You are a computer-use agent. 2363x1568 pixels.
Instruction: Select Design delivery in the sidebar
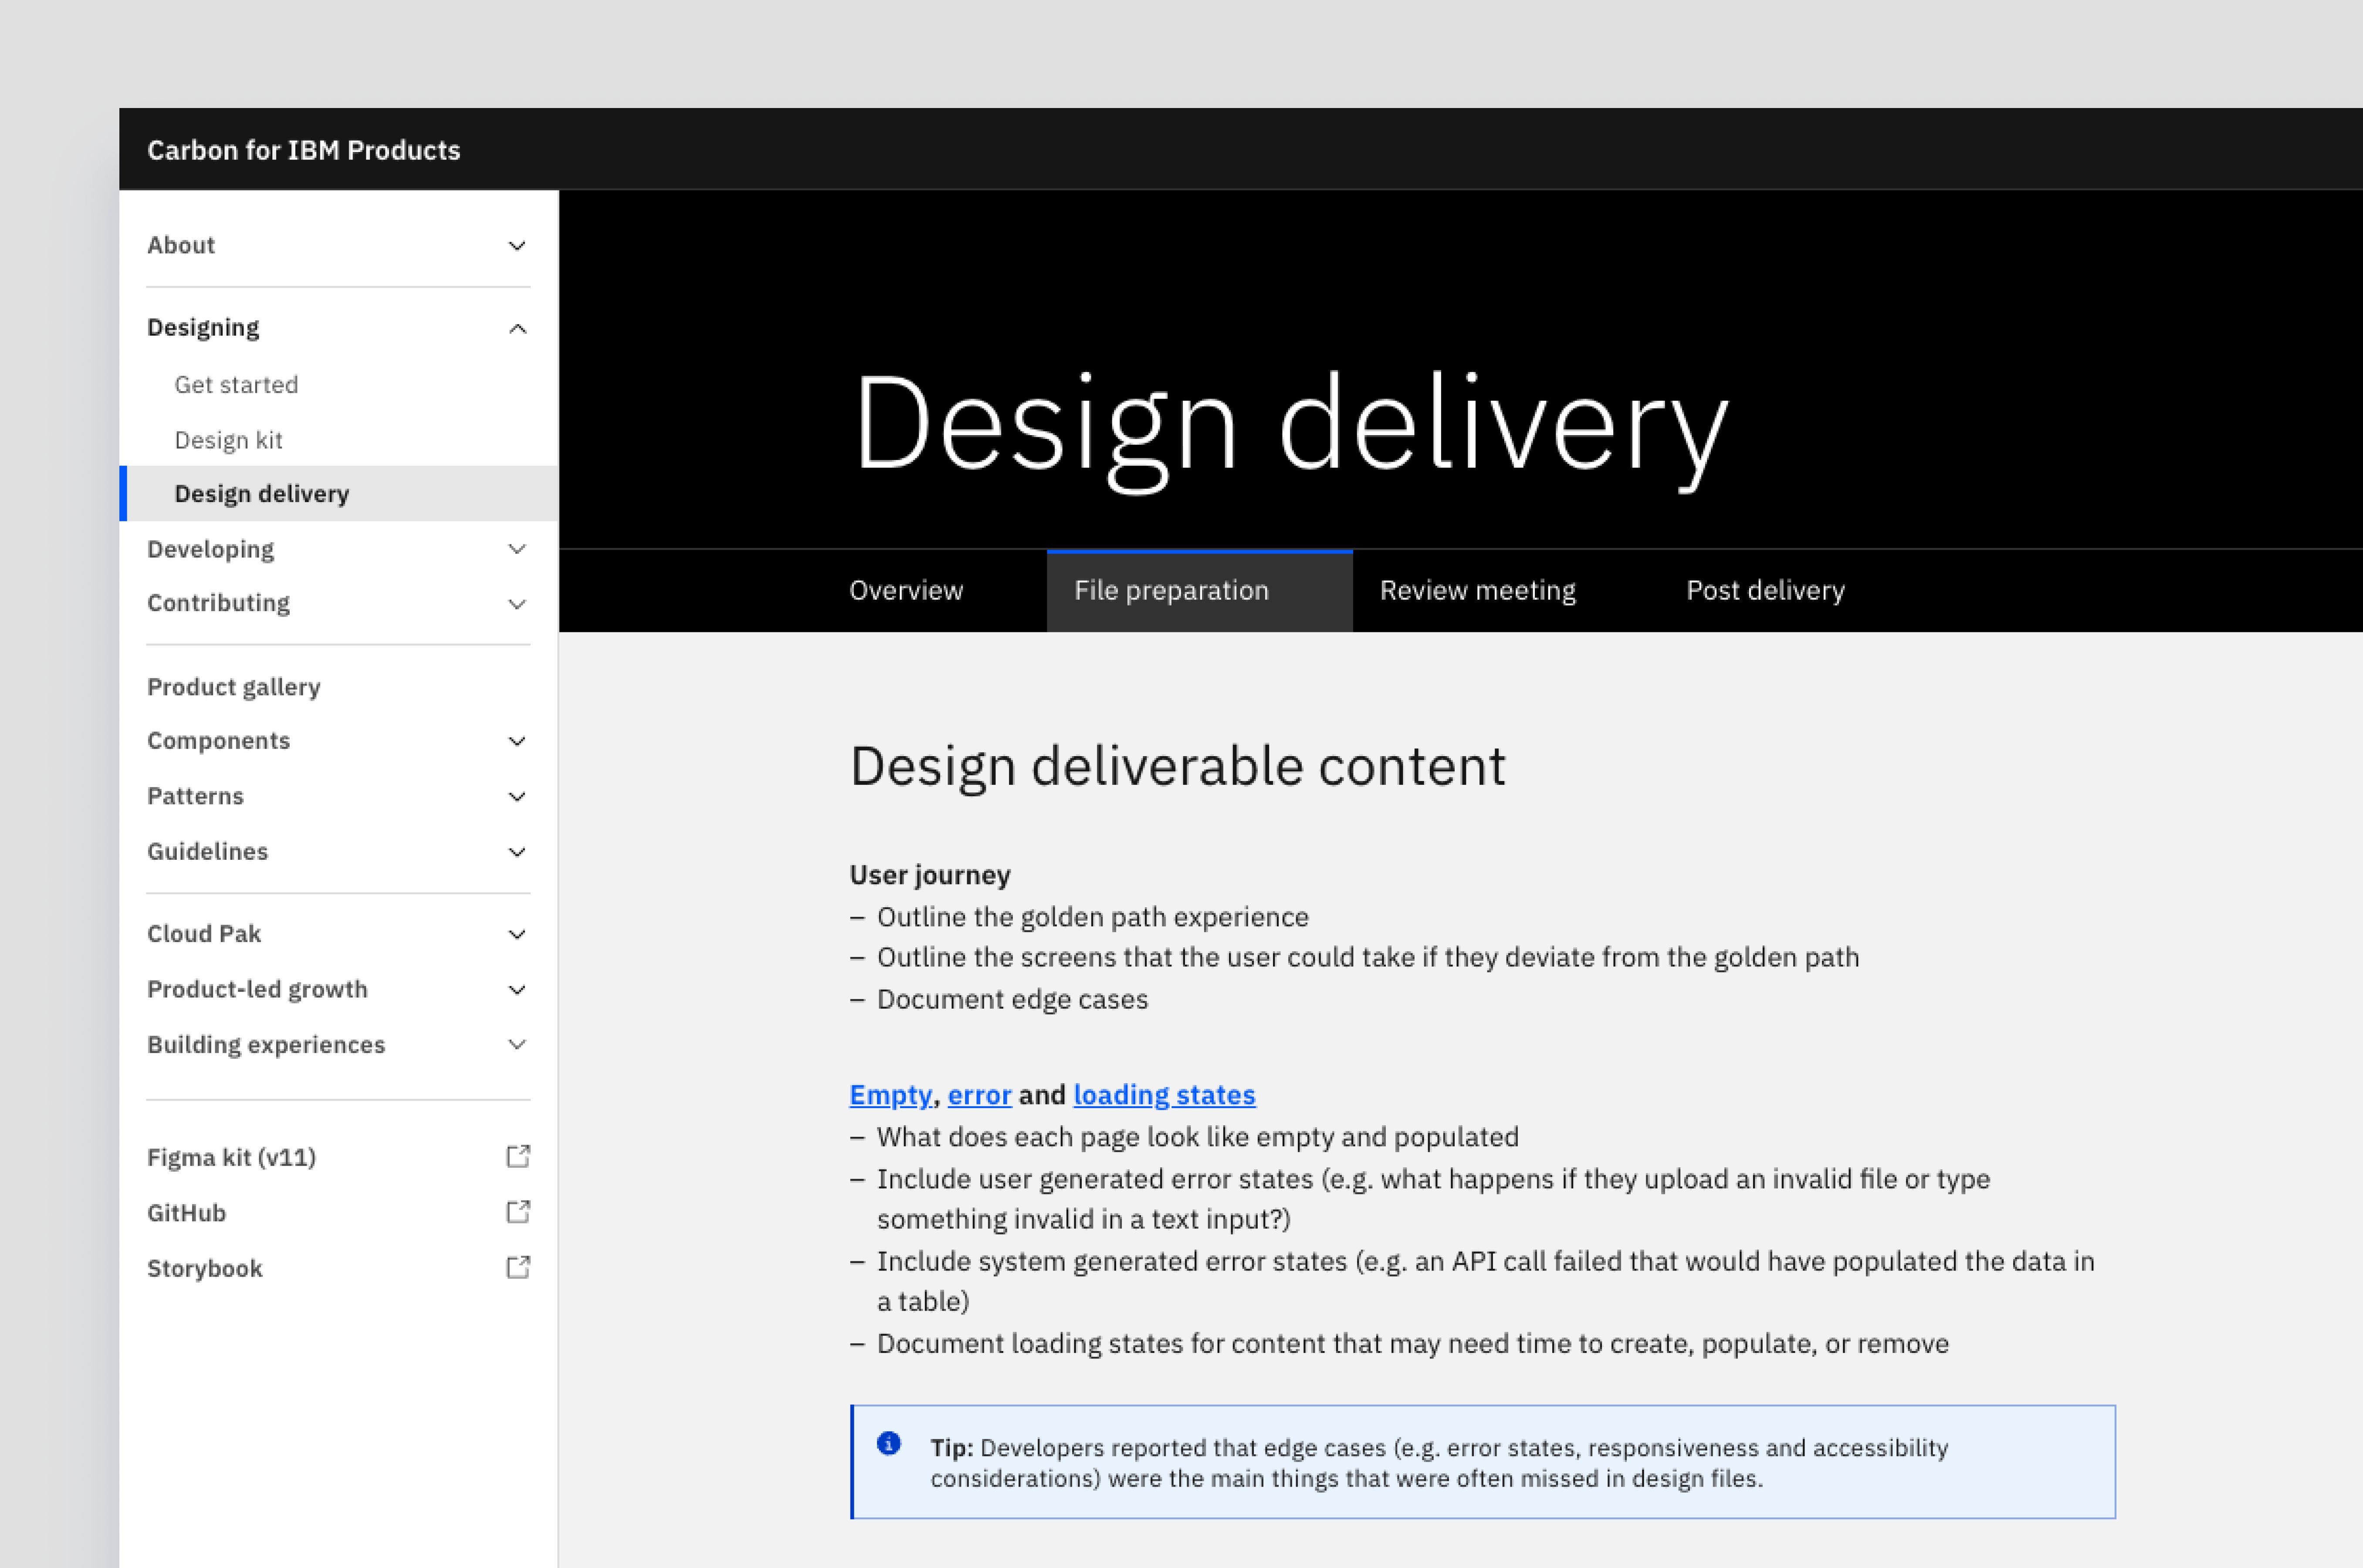click(x=338, y=493)
